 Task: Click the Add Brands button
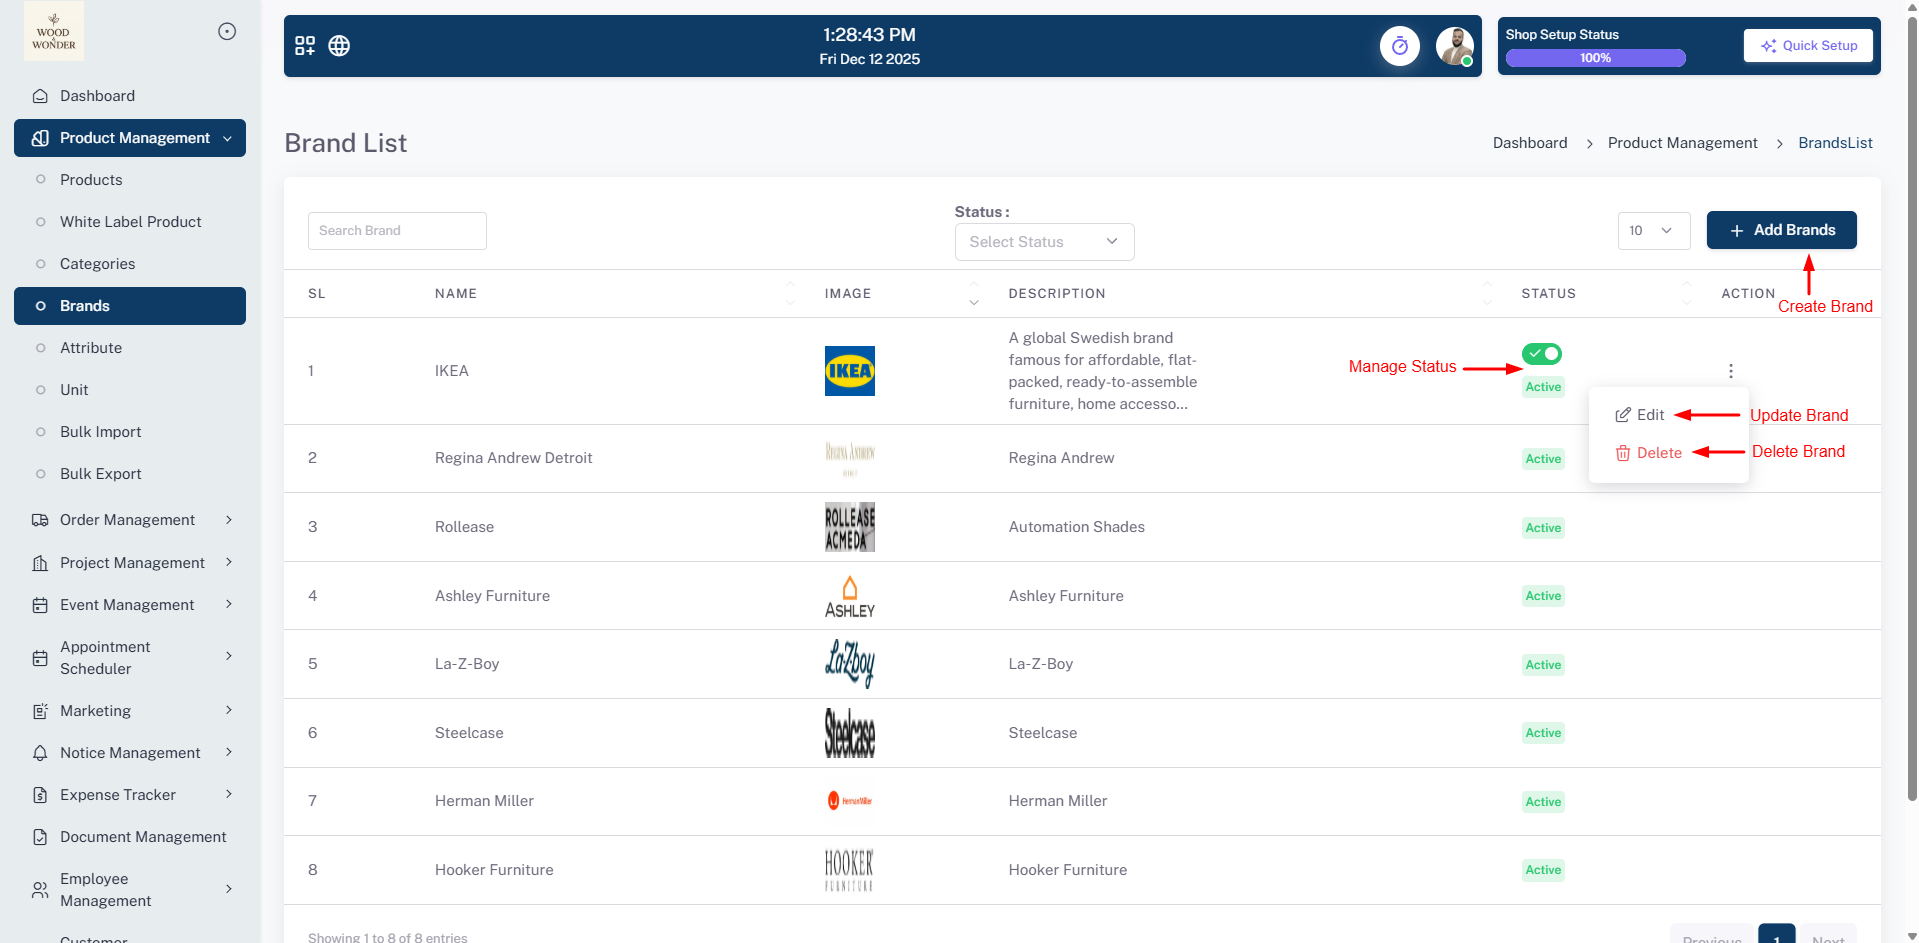(x=1781, y=230)
